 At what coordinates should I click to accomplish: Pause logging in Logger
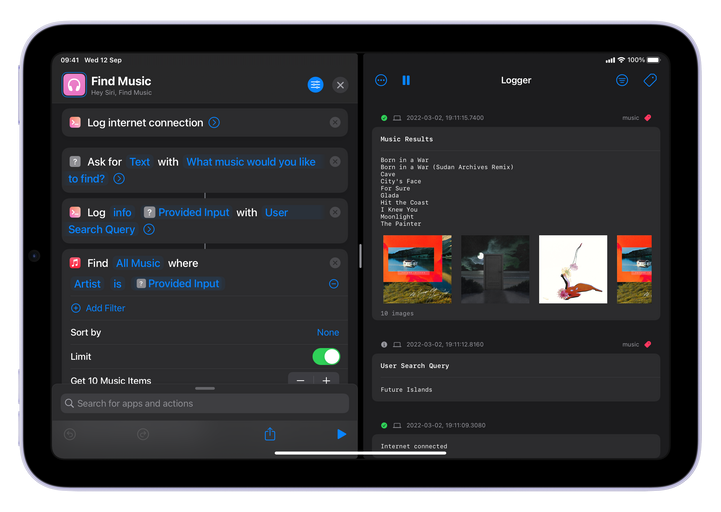[406, 81]
